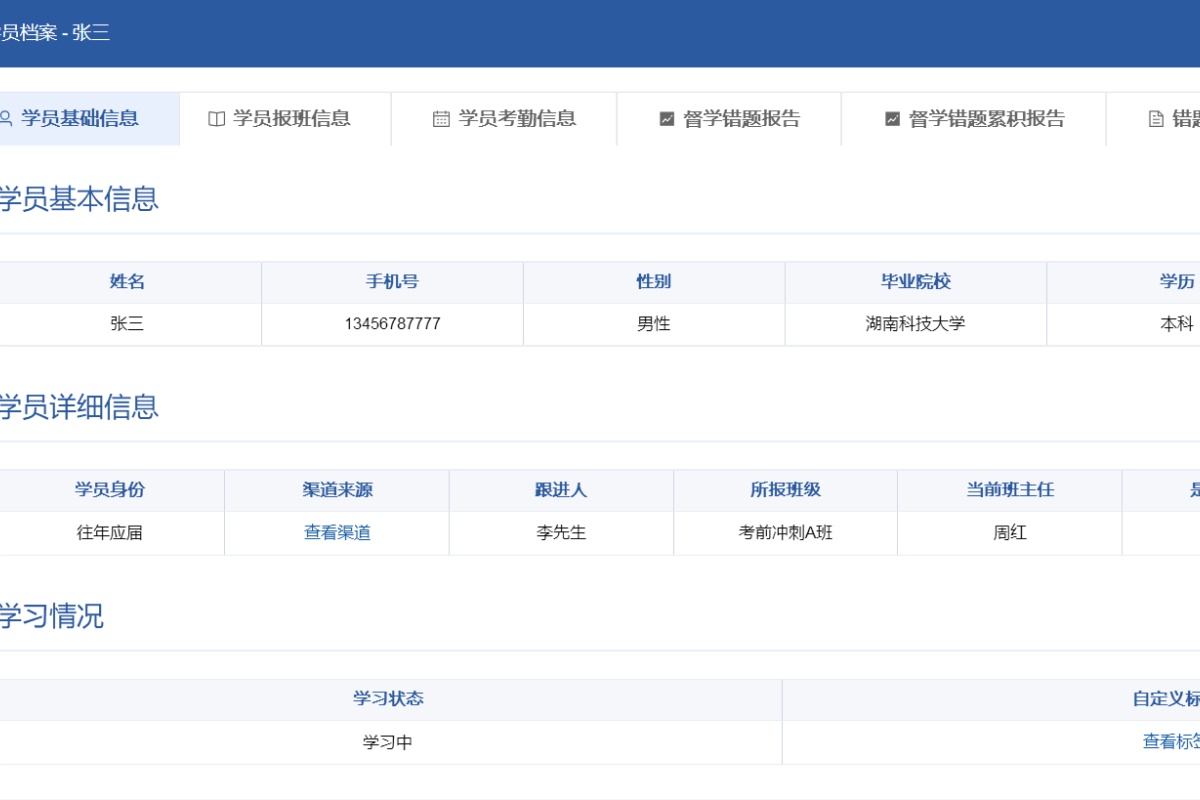Select the 李先生 follow-up person cell
This screenshot has width=1200, height=800.
click(560, 532)
